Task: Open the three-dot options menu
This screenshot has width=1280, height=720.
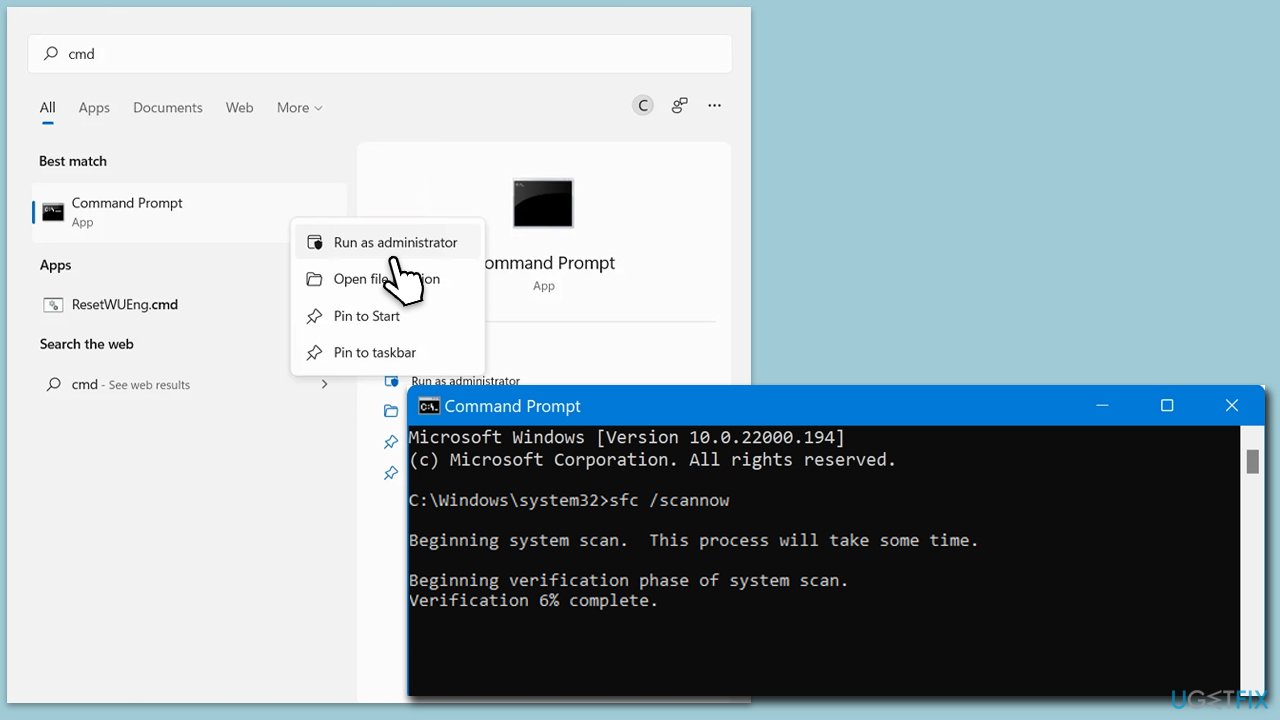Action: coord(714,105)
